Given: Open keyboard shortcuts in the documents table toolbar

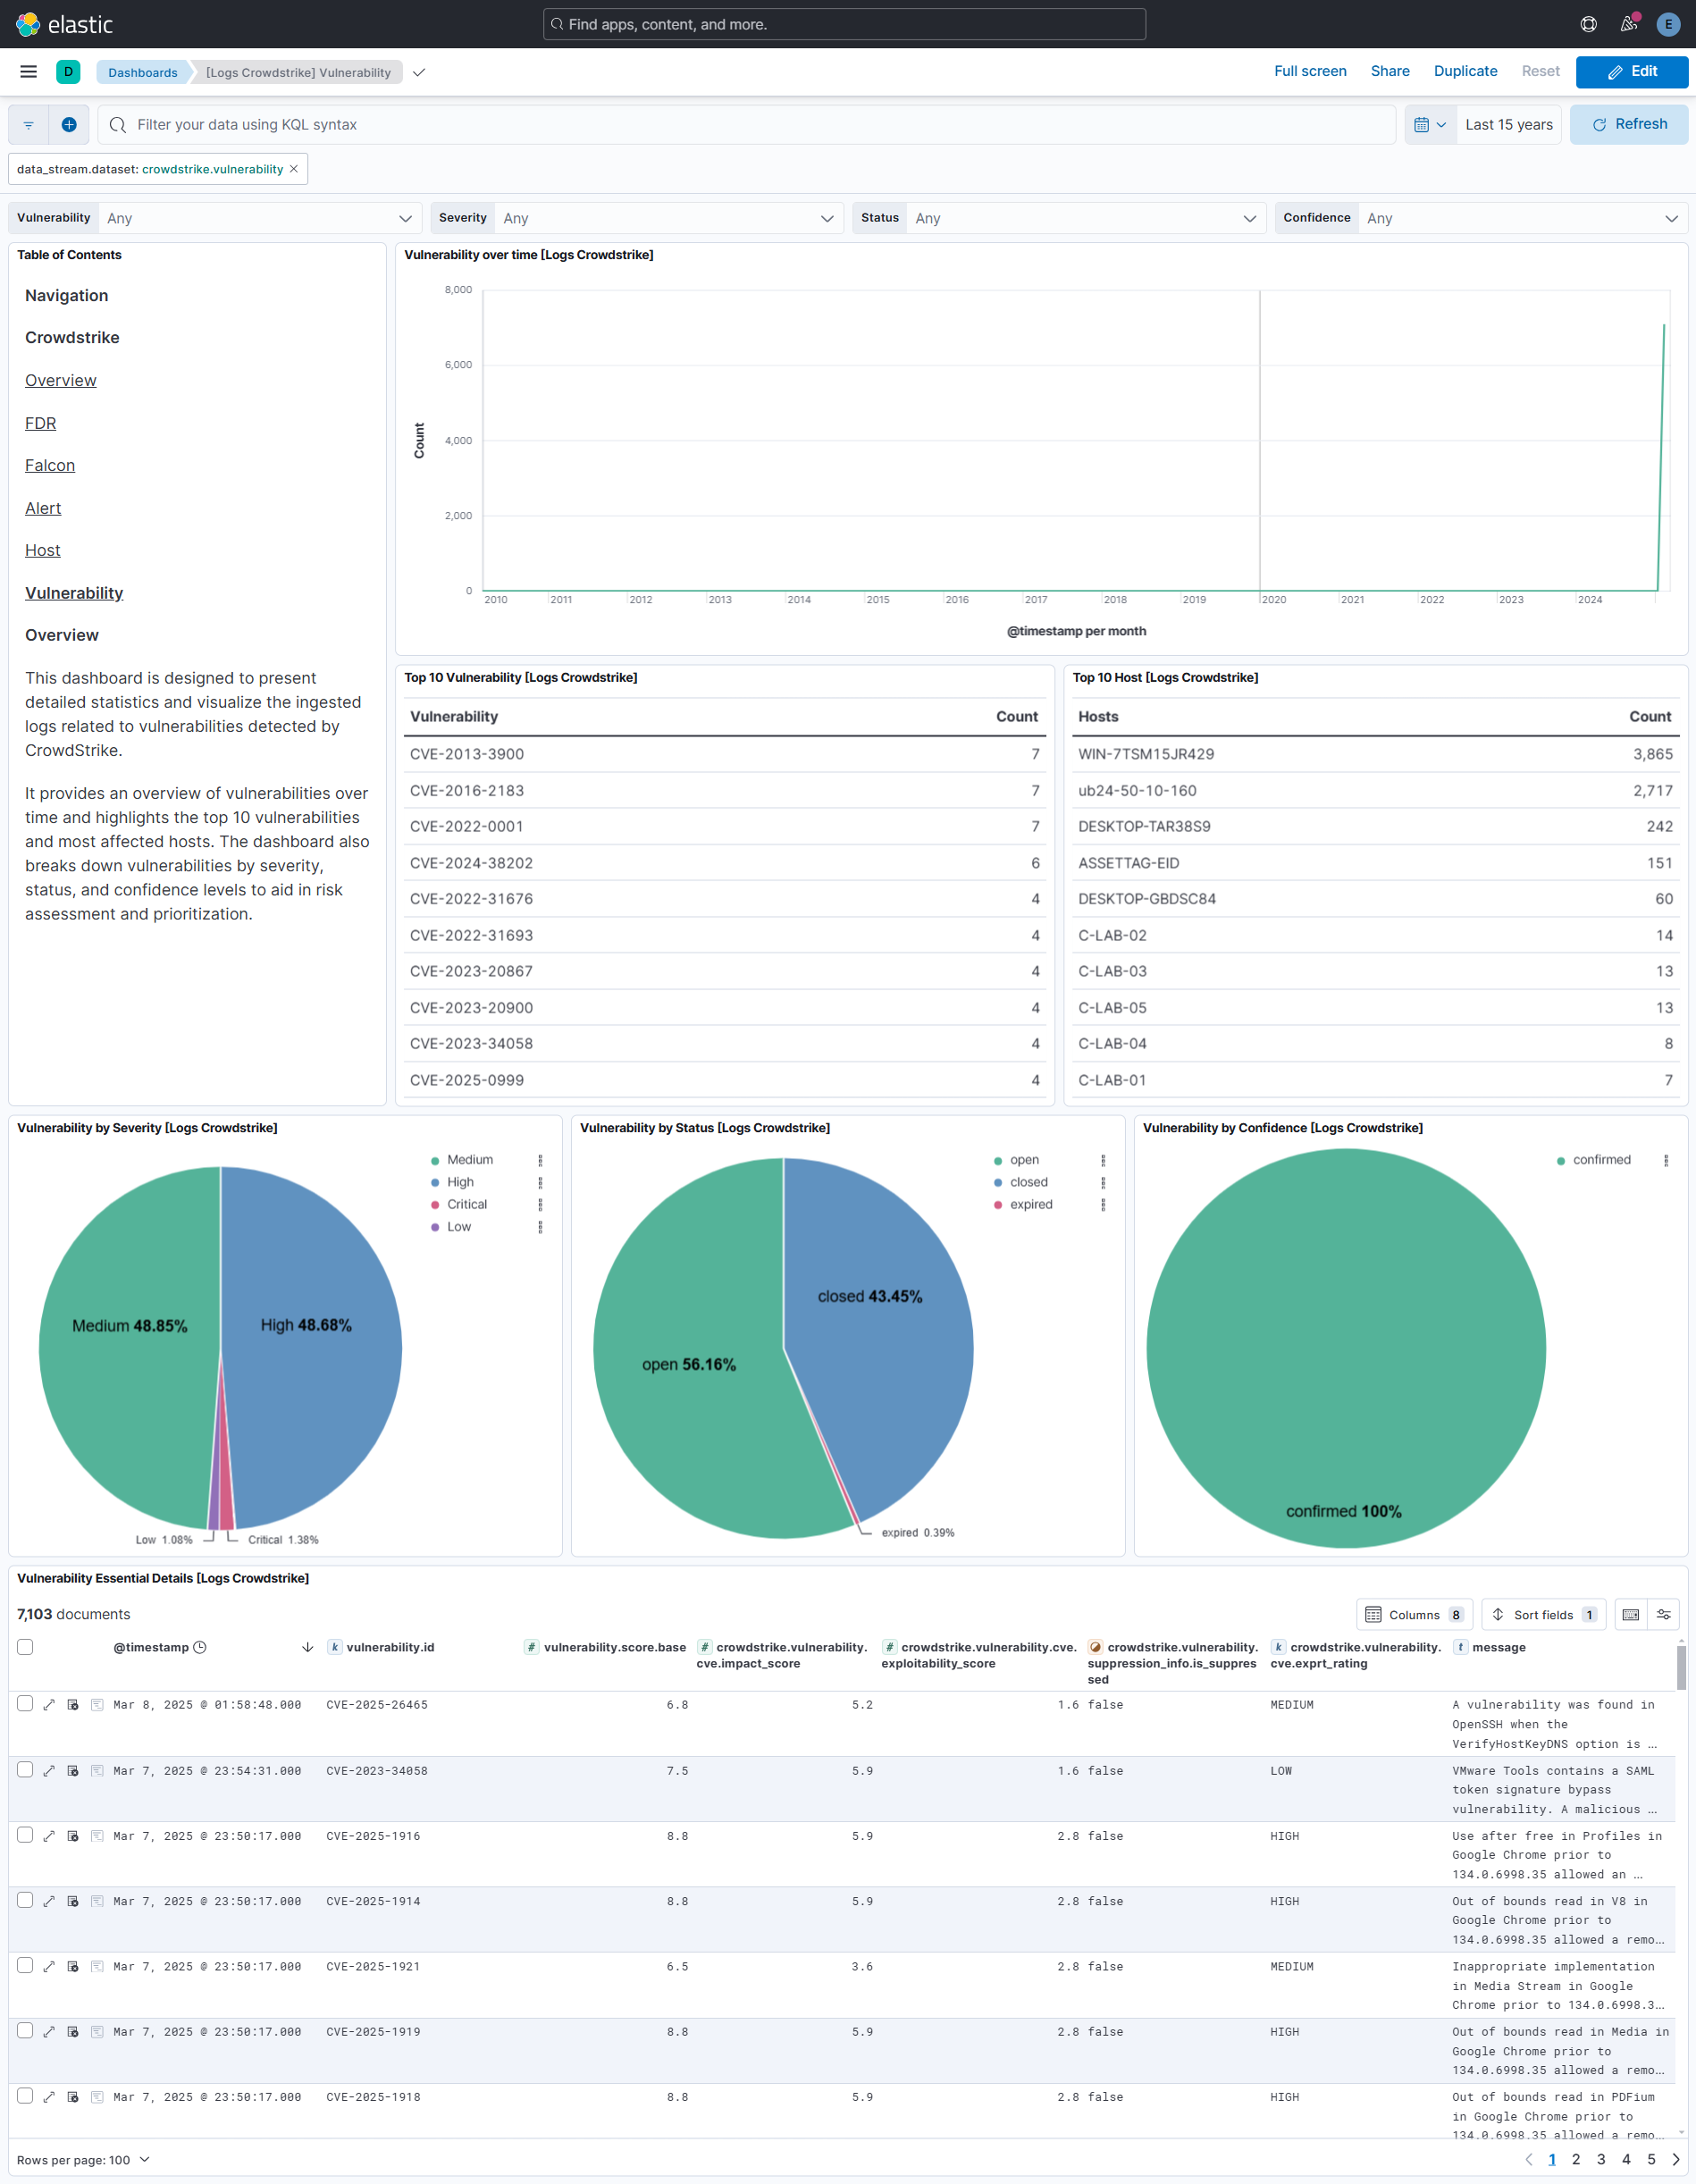Looking at the screenshot, I should point(1630,1613).
